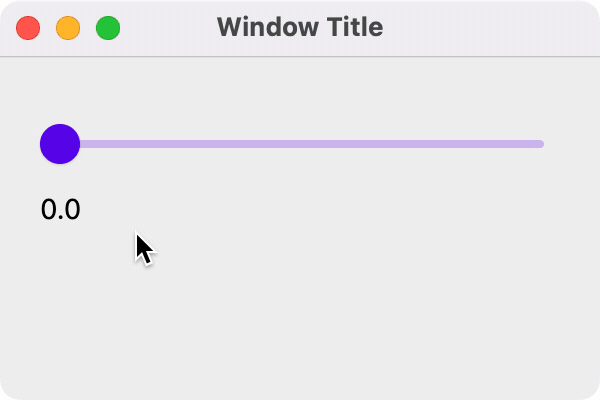Click the middle of the slider track
The height and width of the screenshot is (400, 600).
coord(300,144)
